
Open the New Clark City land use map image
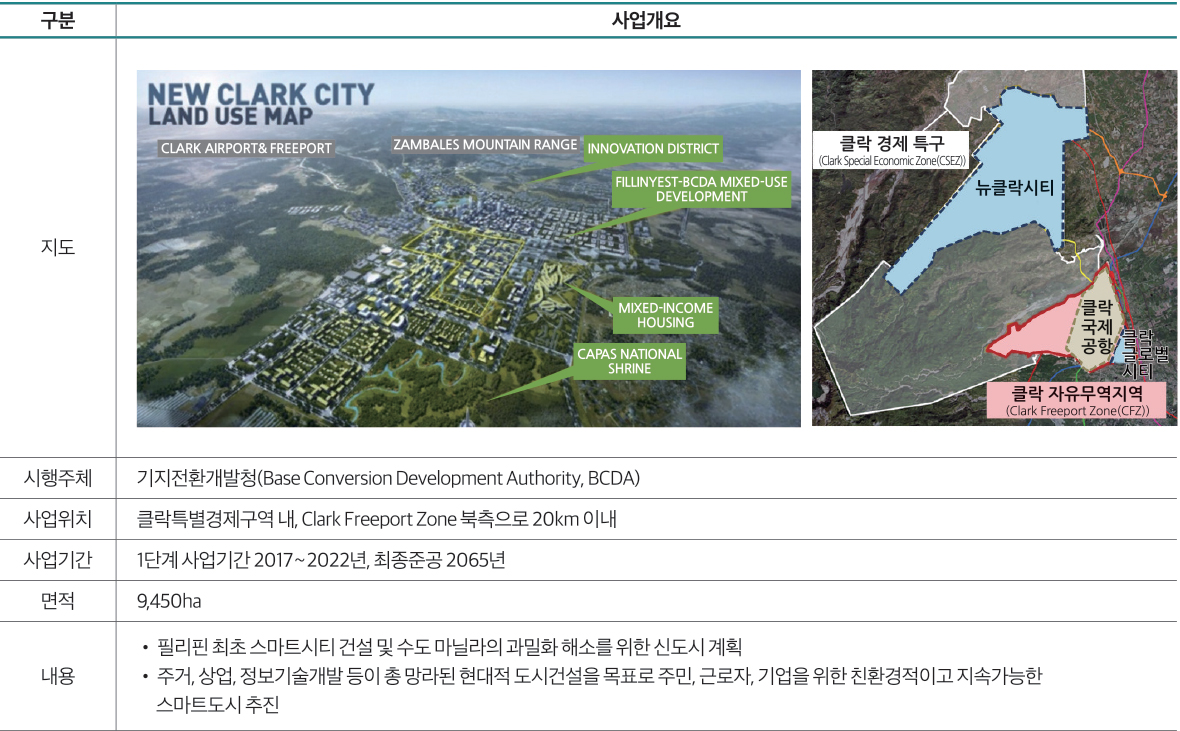[x=468, y=248]
